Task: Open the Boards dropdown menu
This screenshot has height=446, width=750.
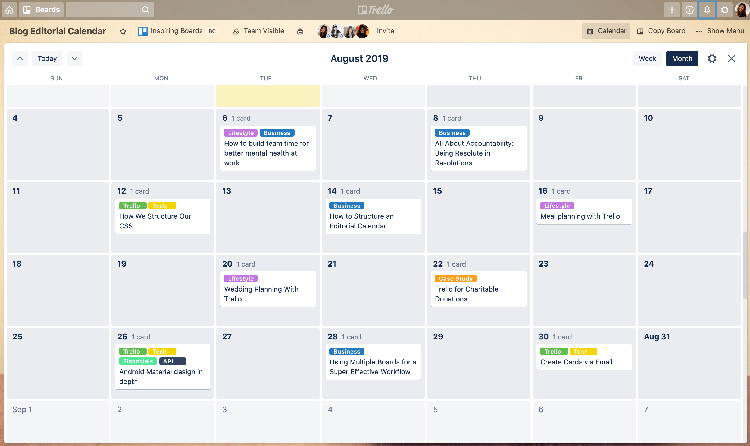Action: [42, 9]
